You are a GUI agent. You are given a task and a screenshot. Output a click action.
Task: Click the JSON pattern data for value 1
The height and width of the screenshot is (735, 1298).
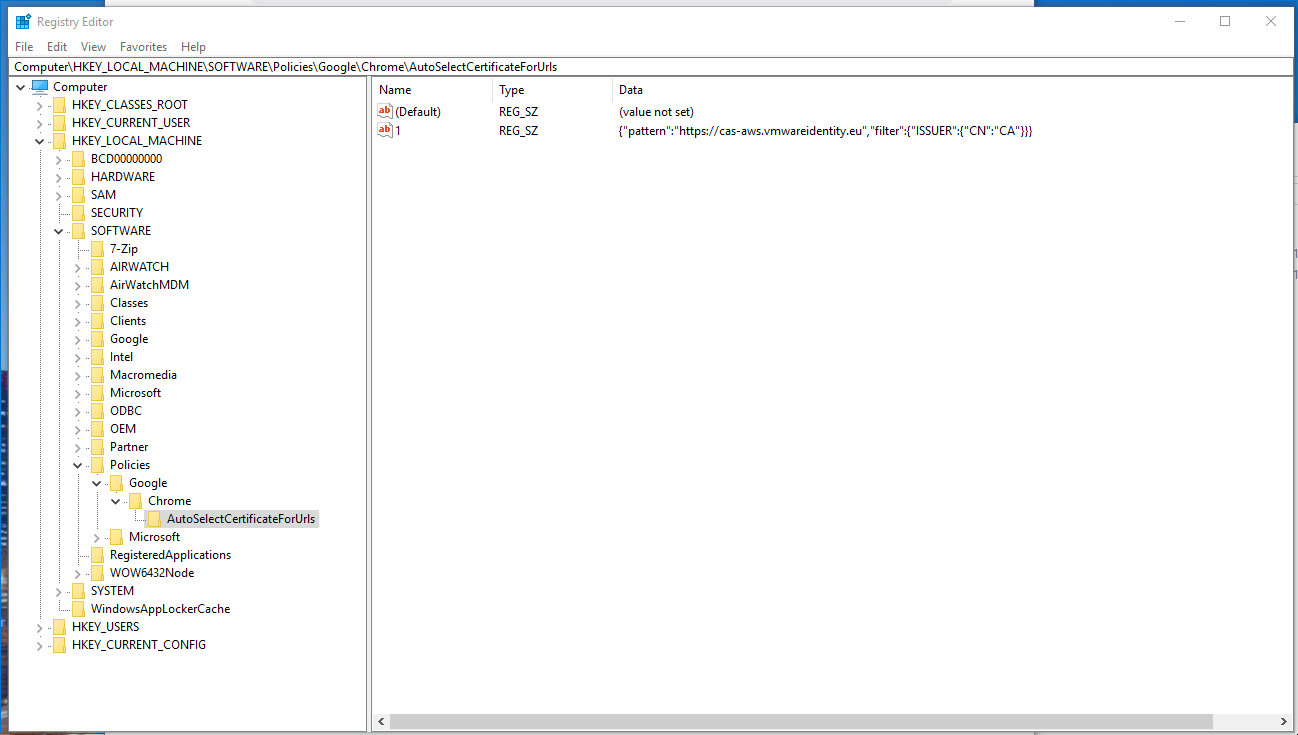(825, 131)
